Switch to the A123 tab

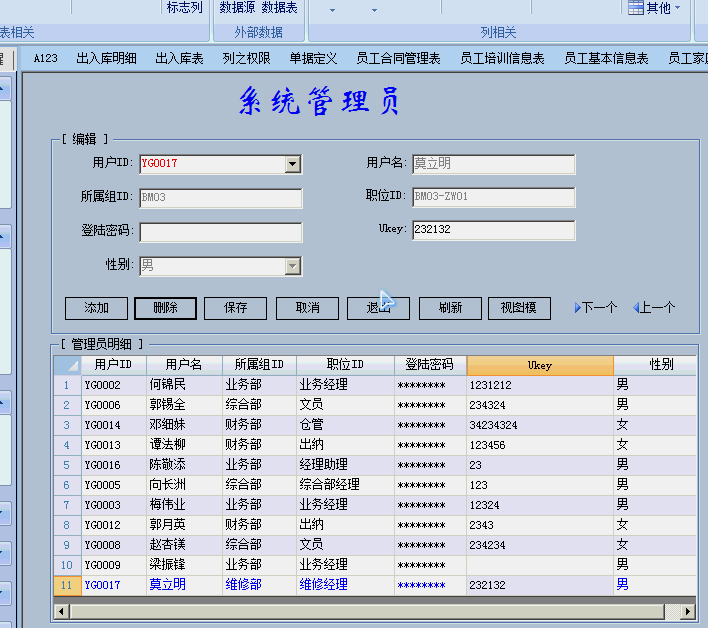tap(46, 58)
